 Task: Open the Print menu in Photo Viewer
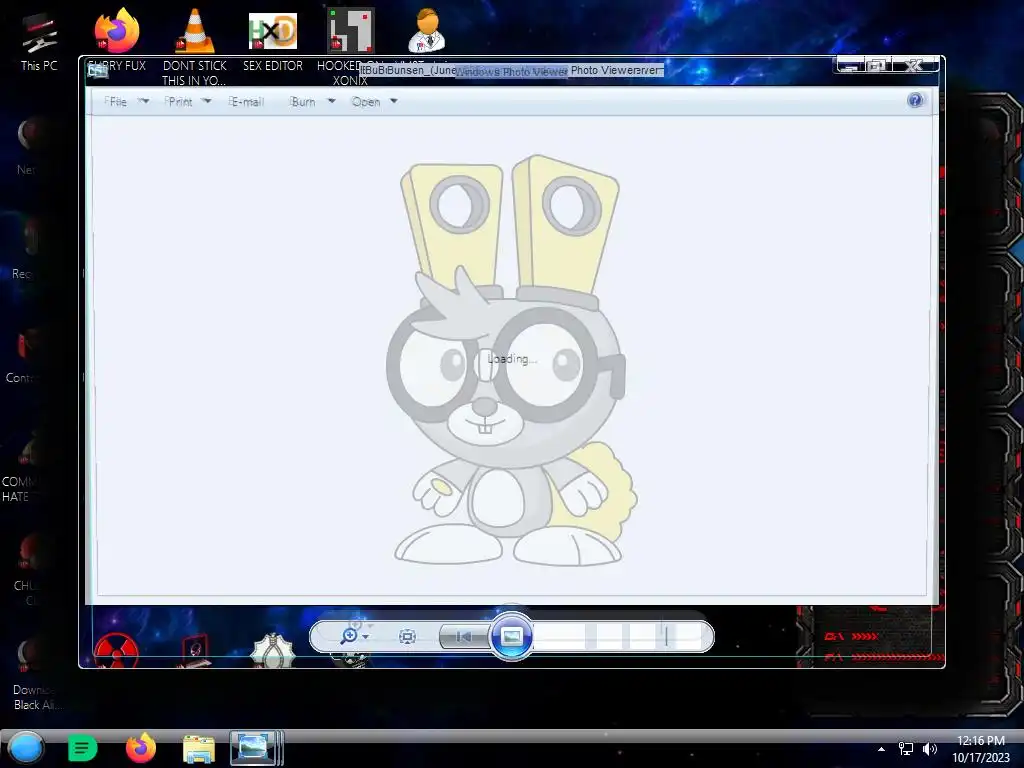(179, 102)
